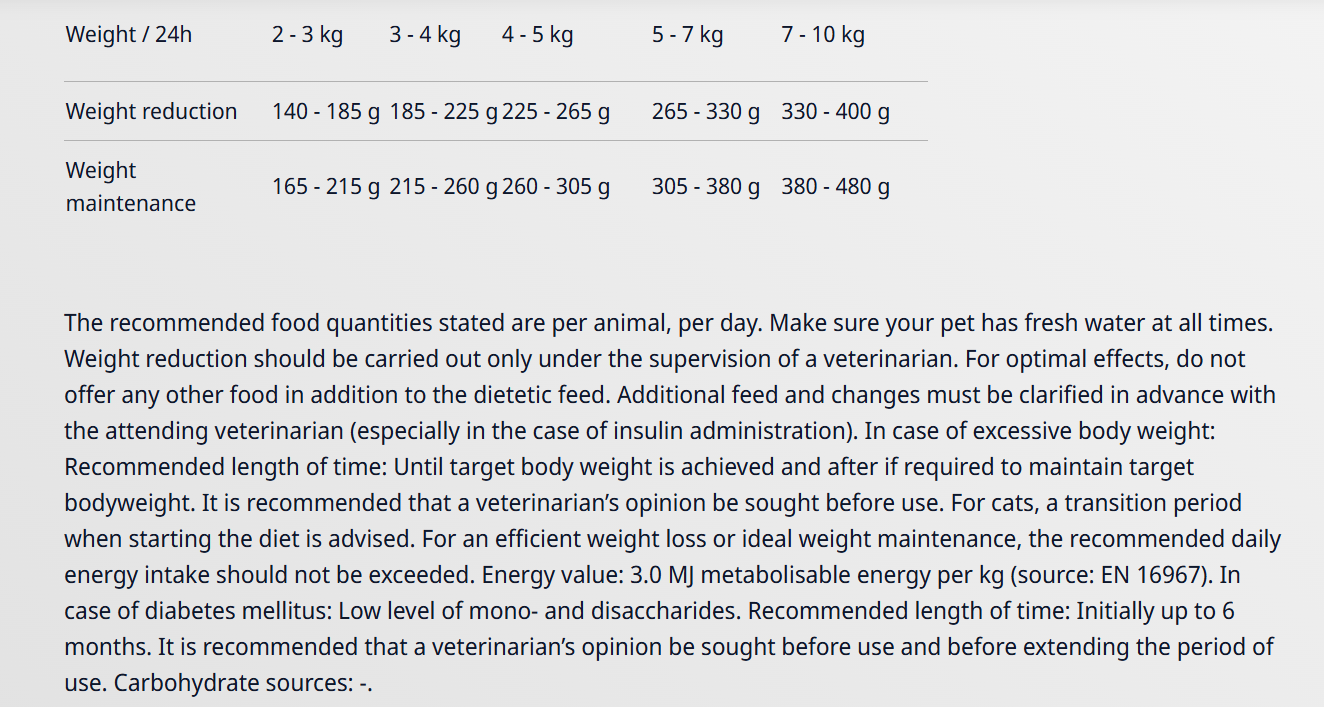
Task: Click the '260 - 305 g' maintenance value
Action: coord(556,187)
